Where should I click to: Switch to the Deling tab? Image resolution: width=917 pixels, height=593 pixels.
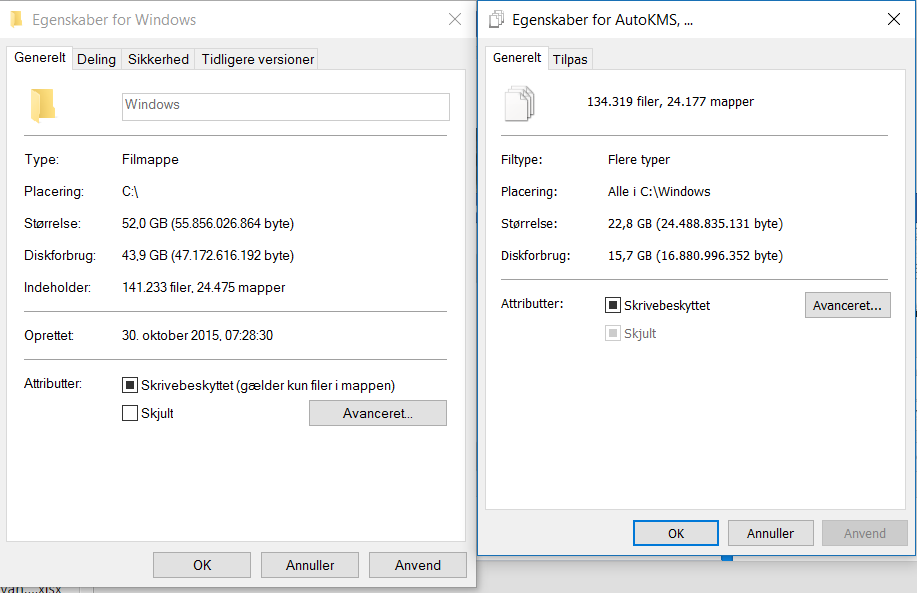coord(96,59)
